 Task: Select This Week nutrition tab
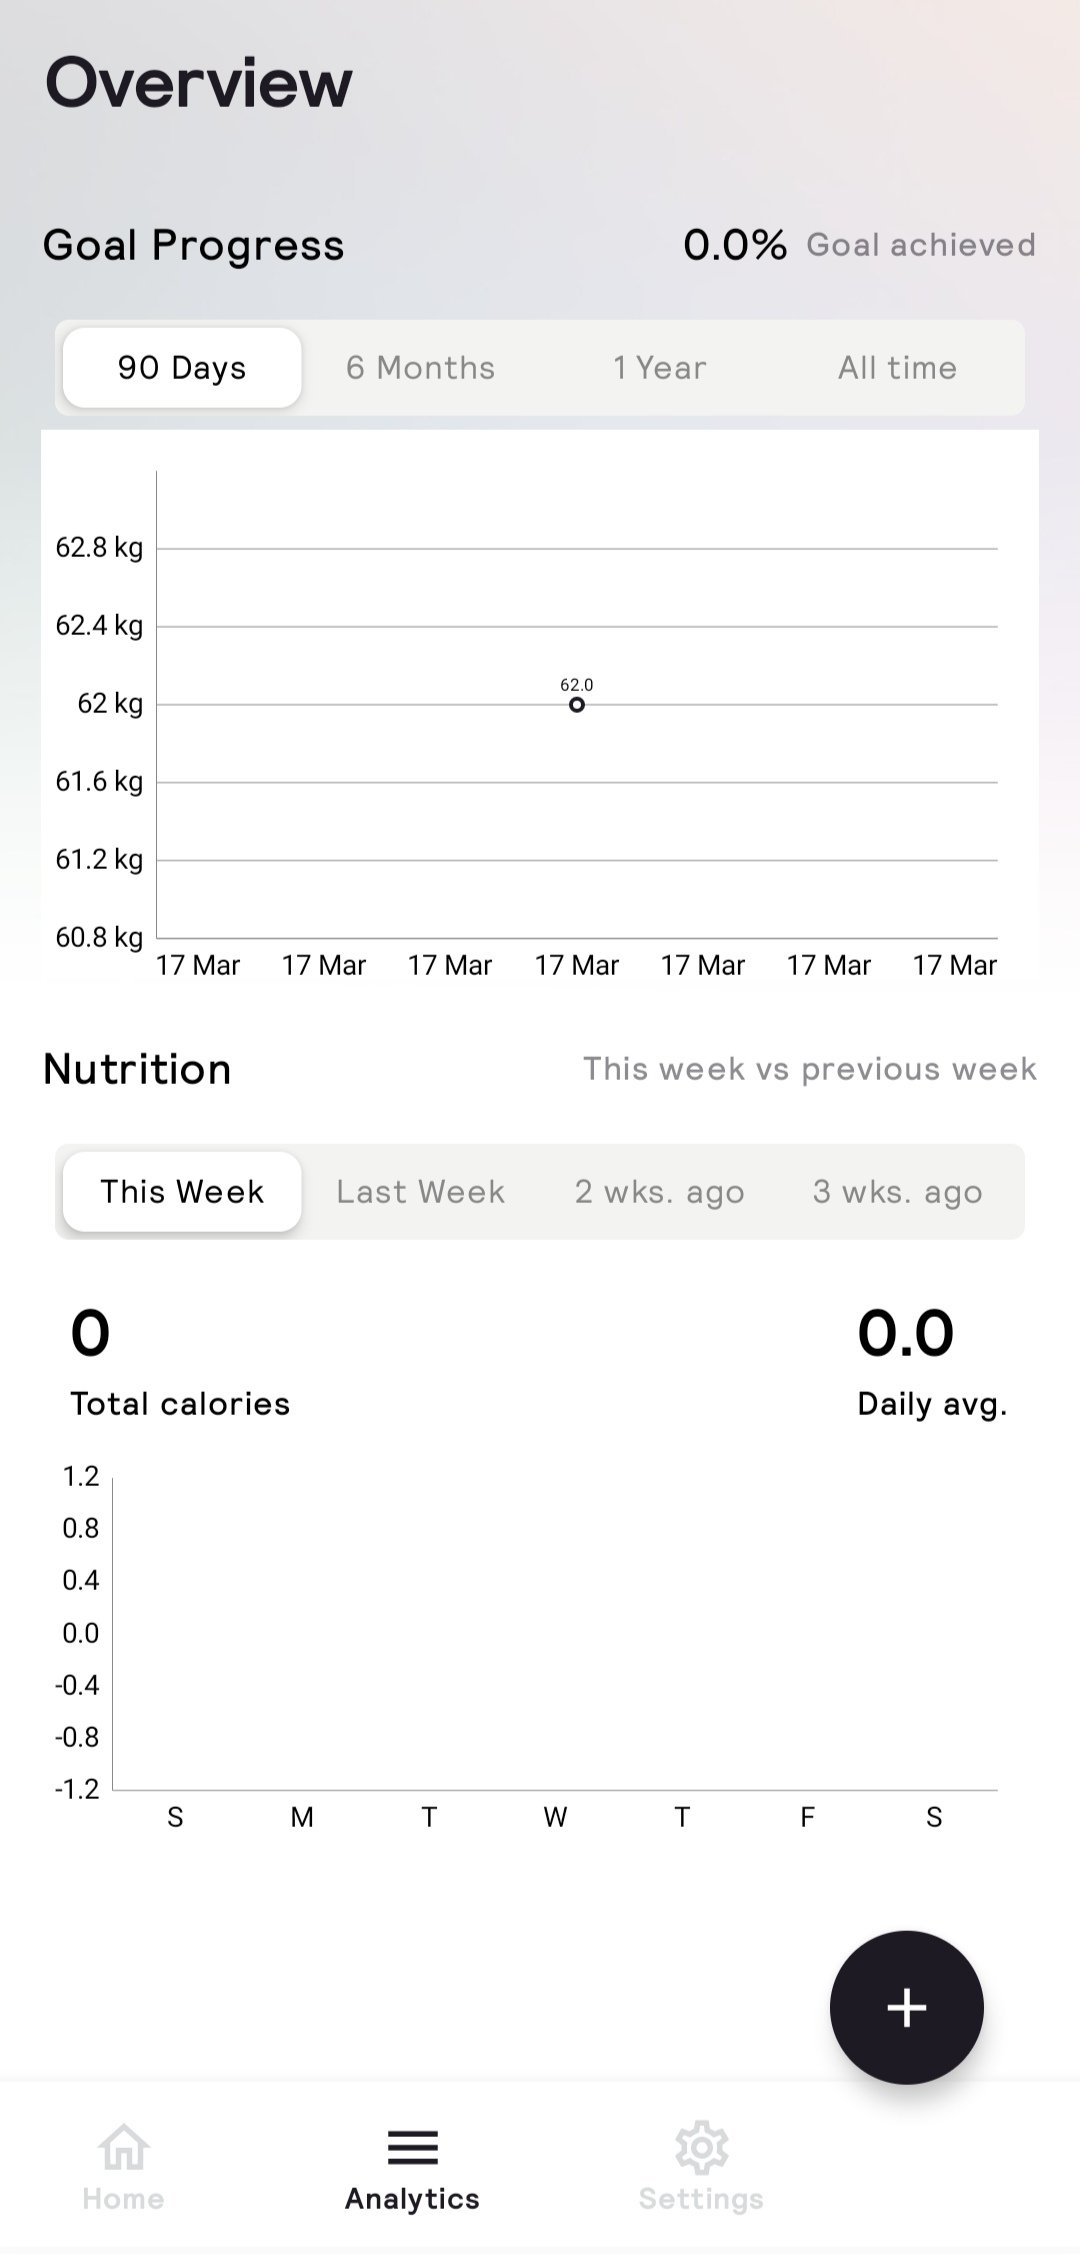(182, 1192)
